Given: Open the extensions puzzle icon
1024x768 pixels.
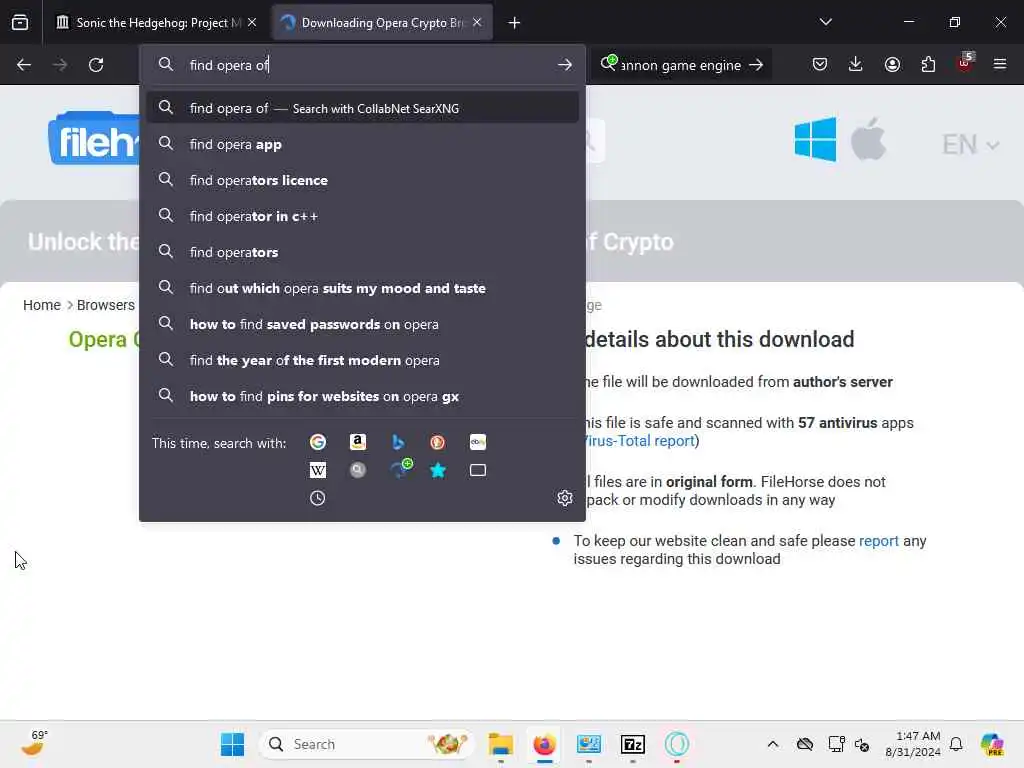Looking at the screenshot, I should (928, 64).
